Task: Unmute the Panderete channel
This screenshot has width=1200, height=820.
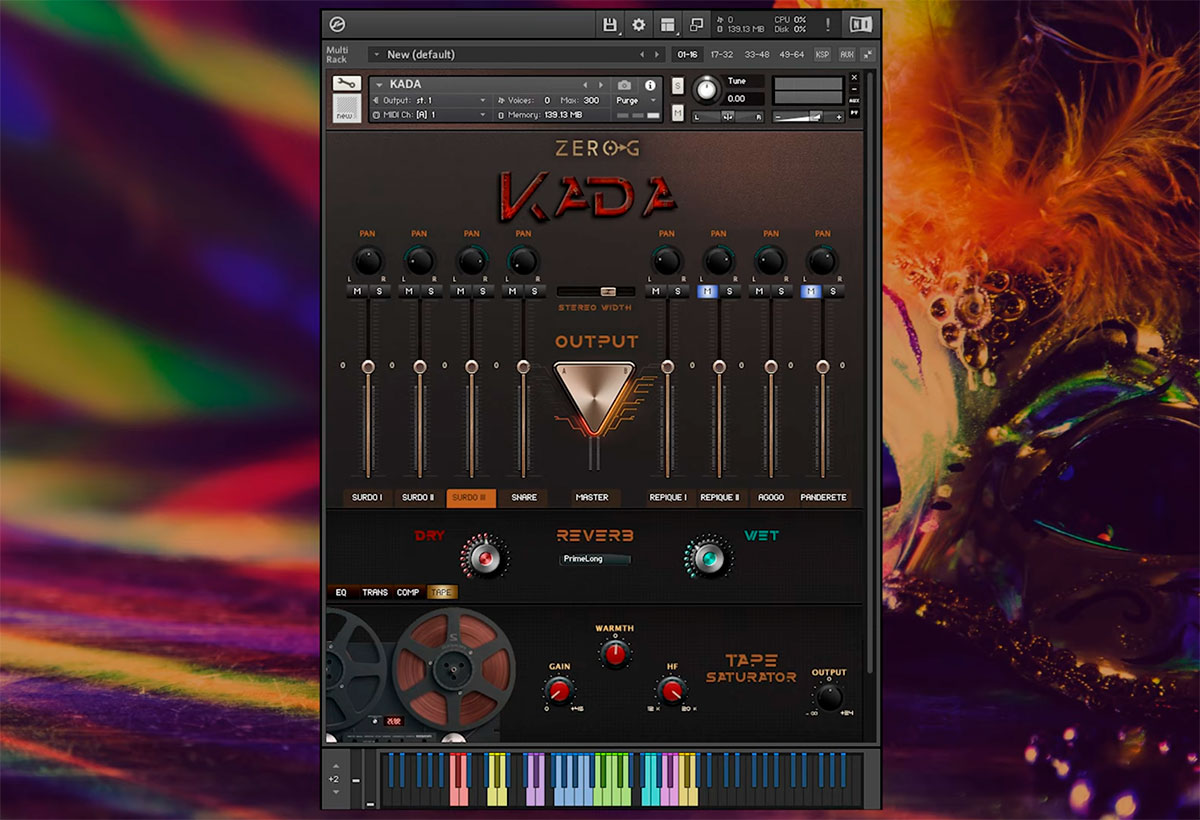Action: click(811, 291)
